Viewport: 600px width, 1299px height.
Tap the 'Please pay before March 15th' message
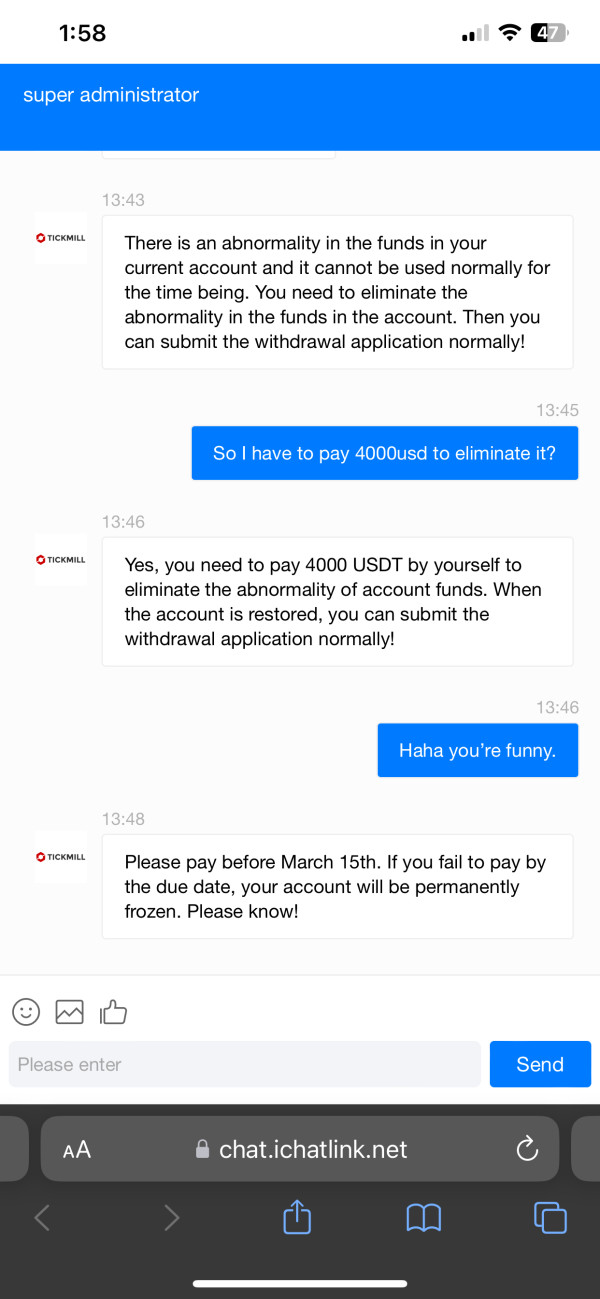[337, 886]
